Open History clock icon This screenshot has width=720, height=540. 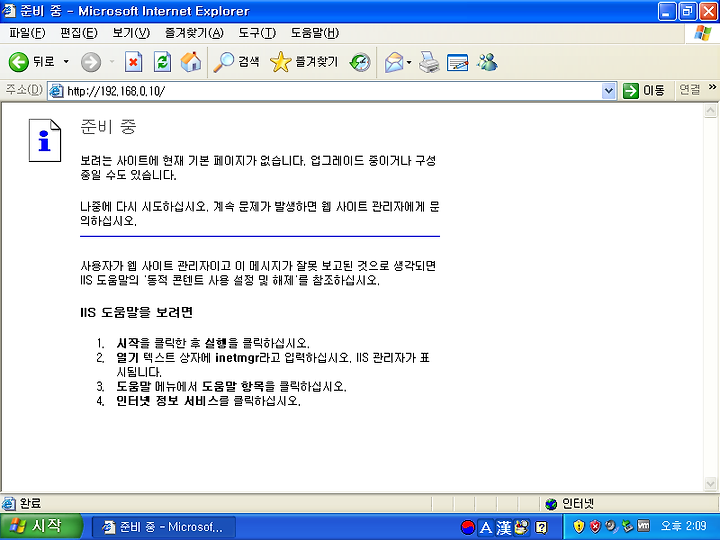[x=360, y=62]
